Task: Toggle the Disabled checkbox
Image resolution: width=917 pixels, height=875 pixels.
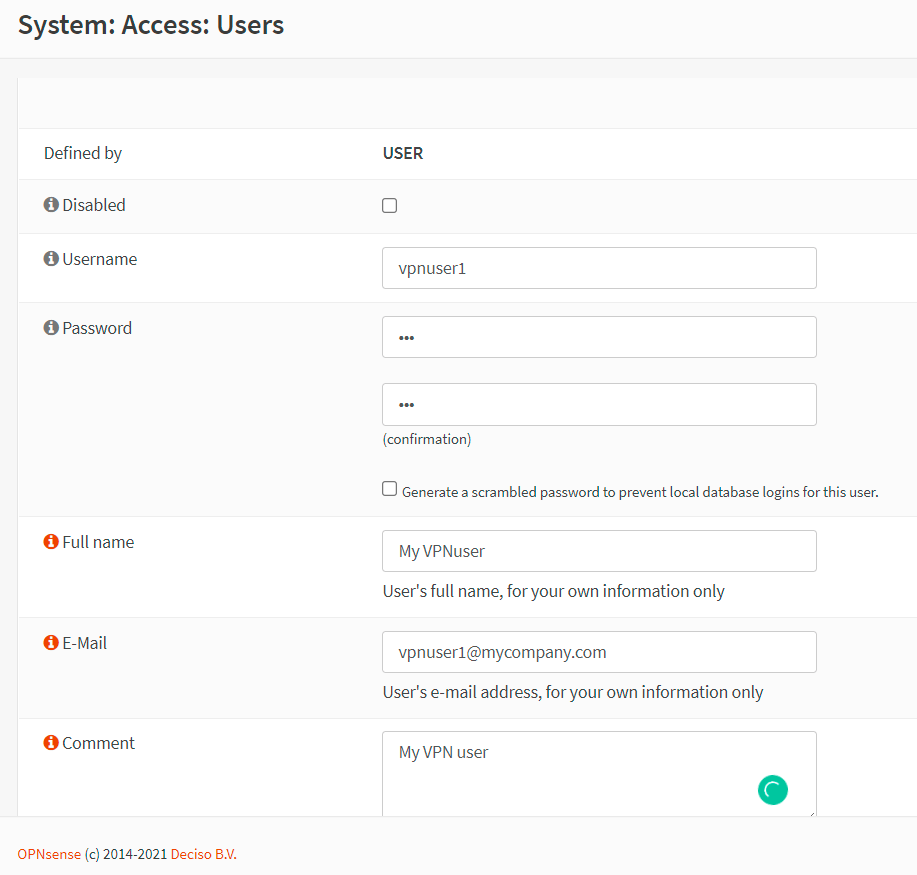Action: click(x=389, y=205)
